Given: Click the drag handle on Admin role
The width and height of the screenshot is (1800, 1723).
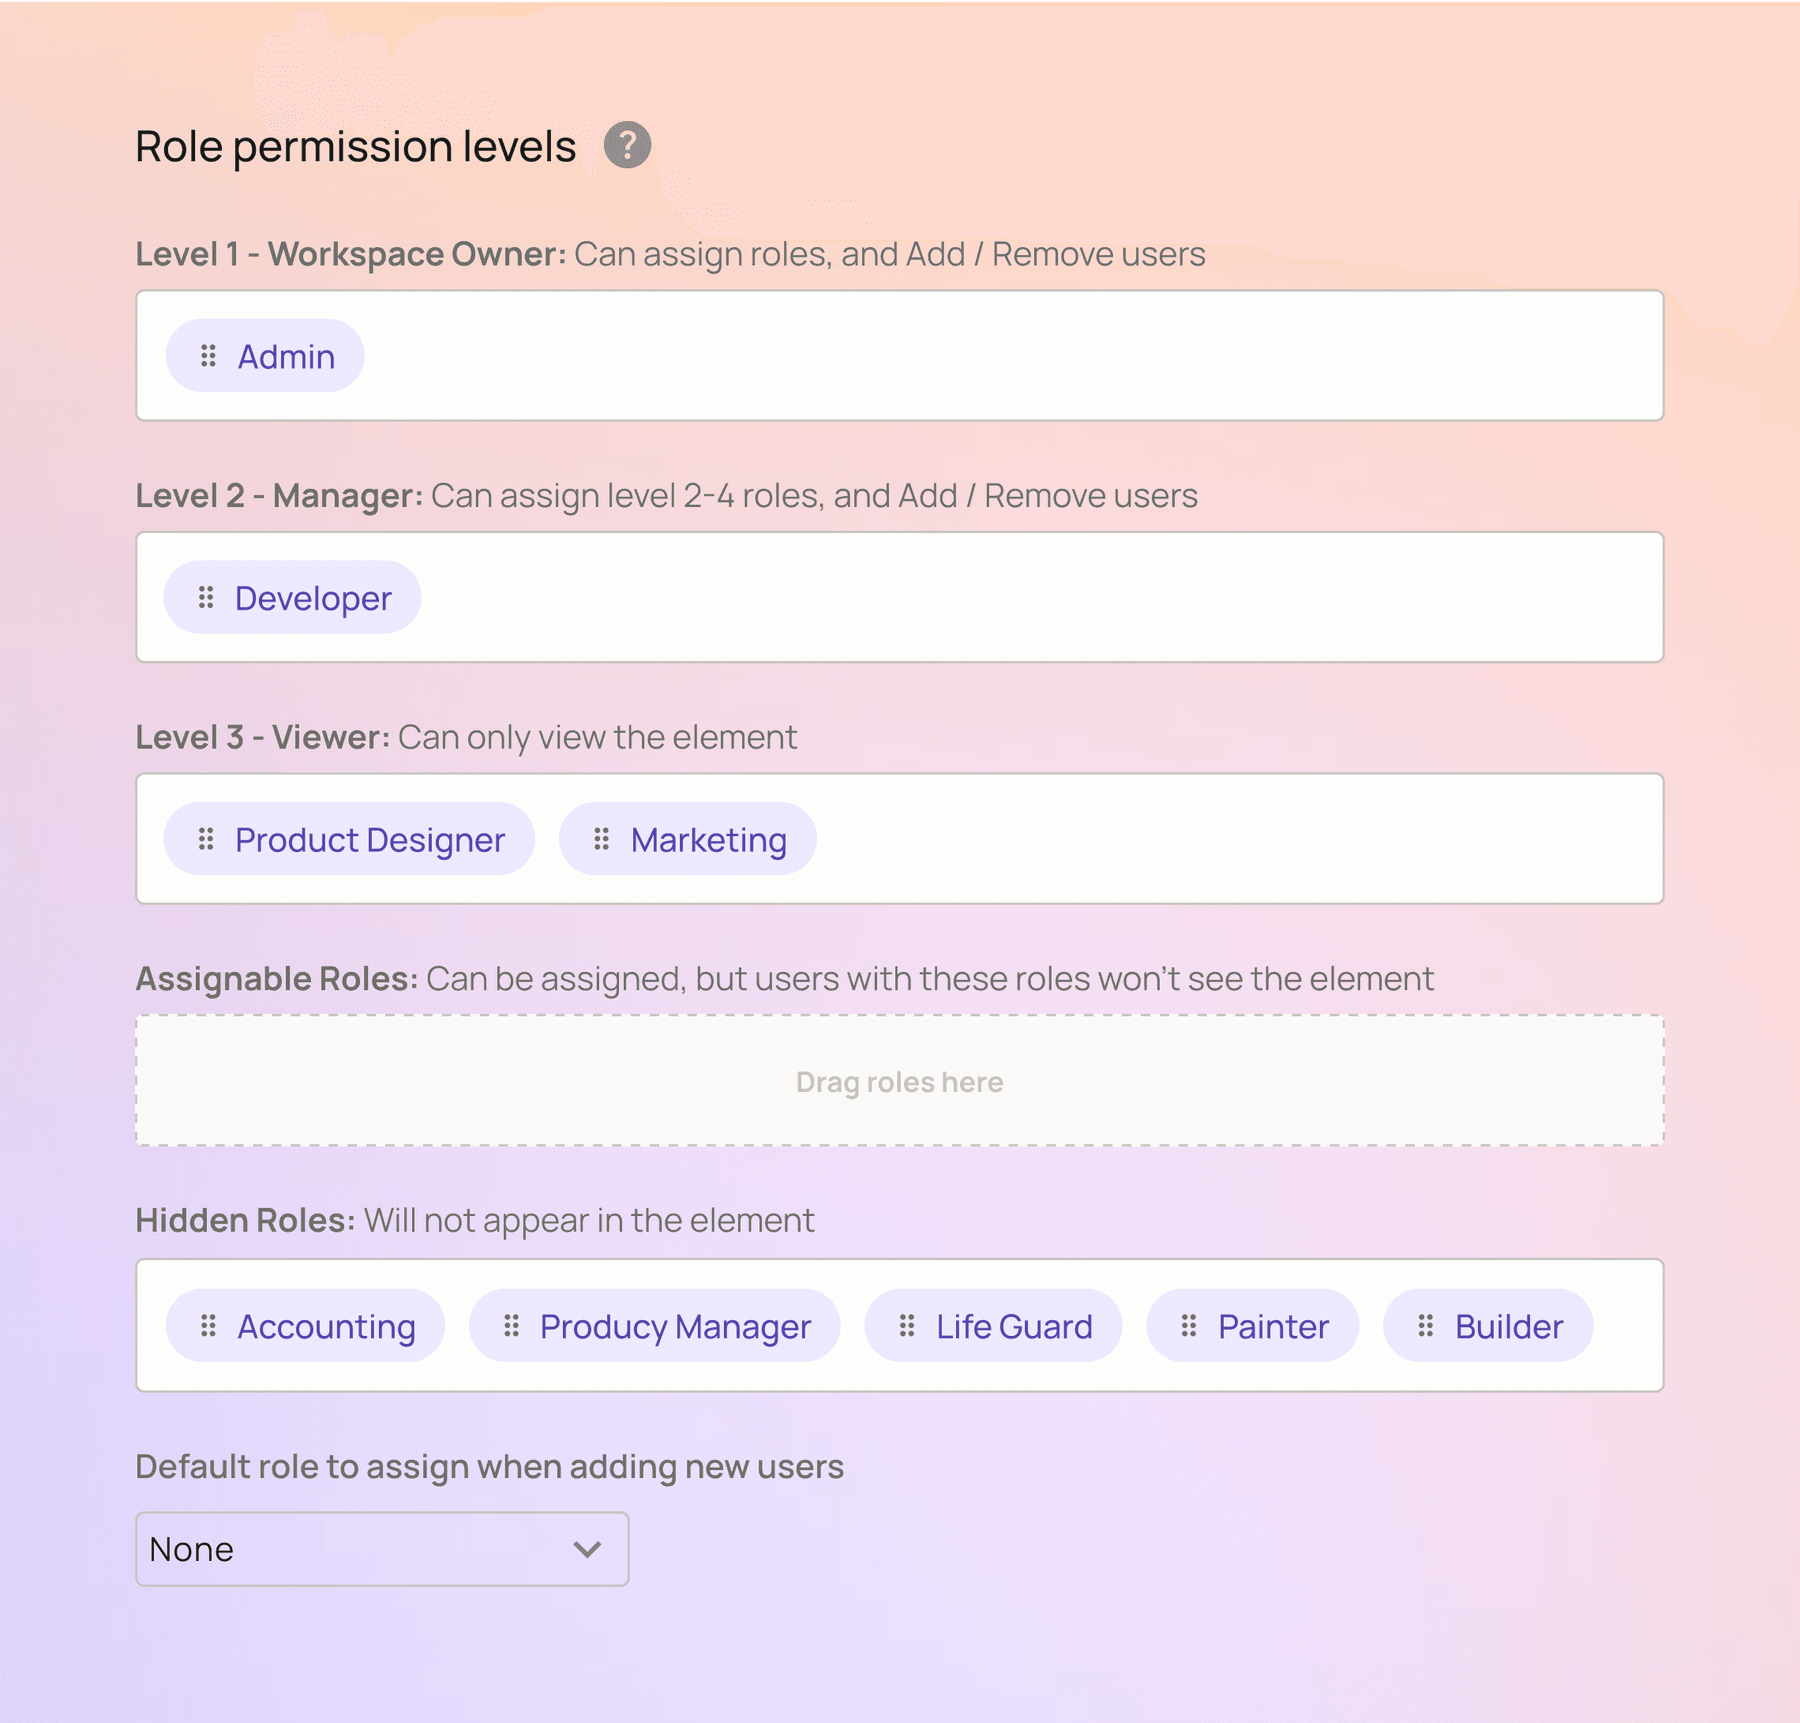Looking at the screenshot, I should click(208, 356).
